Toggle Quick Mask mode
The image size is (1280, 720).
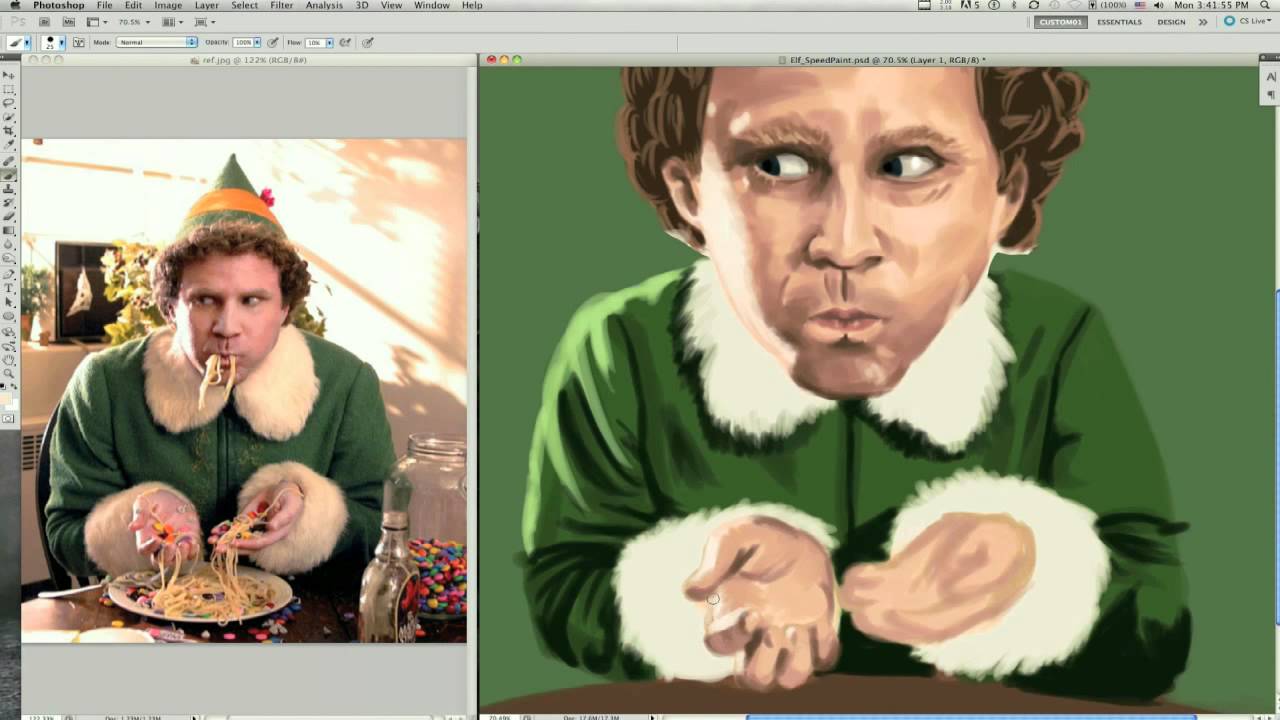coord(8,418)
